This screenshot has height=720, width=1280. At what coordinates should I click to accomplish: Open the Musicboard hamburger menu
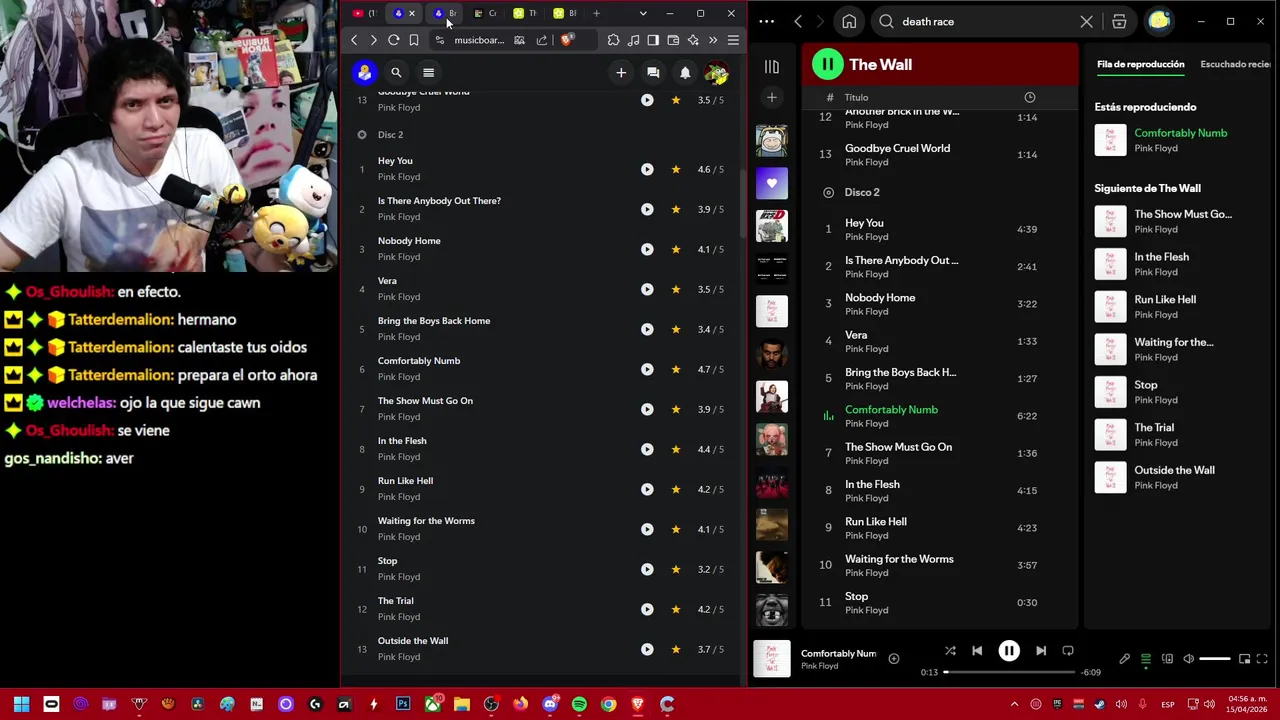pos(428,72)
